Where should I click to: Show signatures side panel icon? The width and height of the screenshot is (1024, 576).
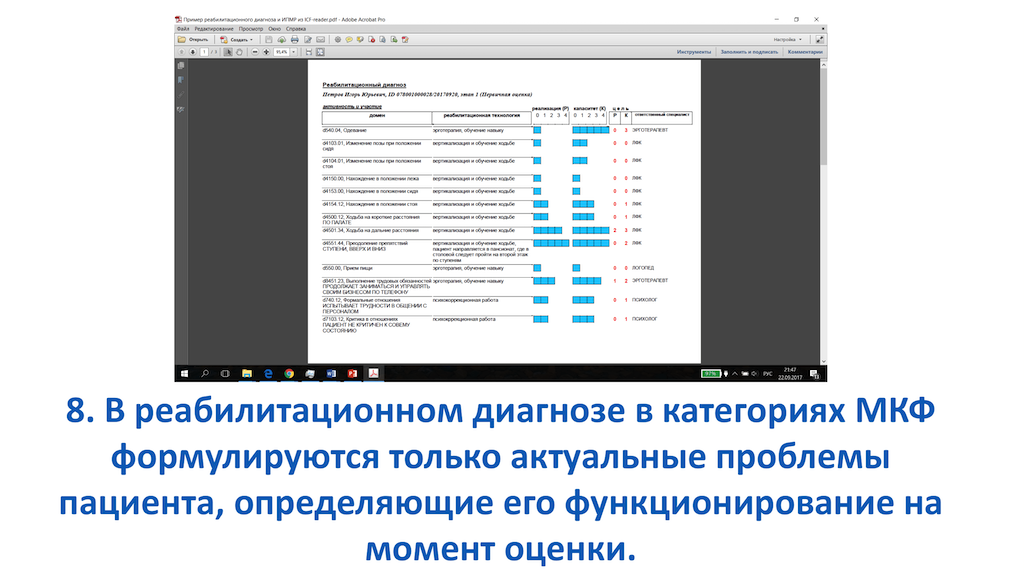pos(181,109)
